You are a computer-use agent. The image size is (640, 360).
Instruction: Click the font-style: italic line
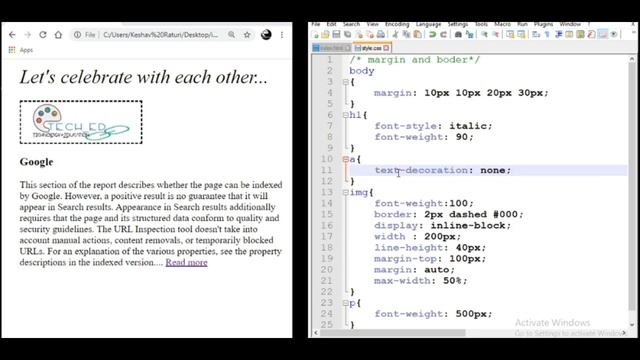pos(433,126)
